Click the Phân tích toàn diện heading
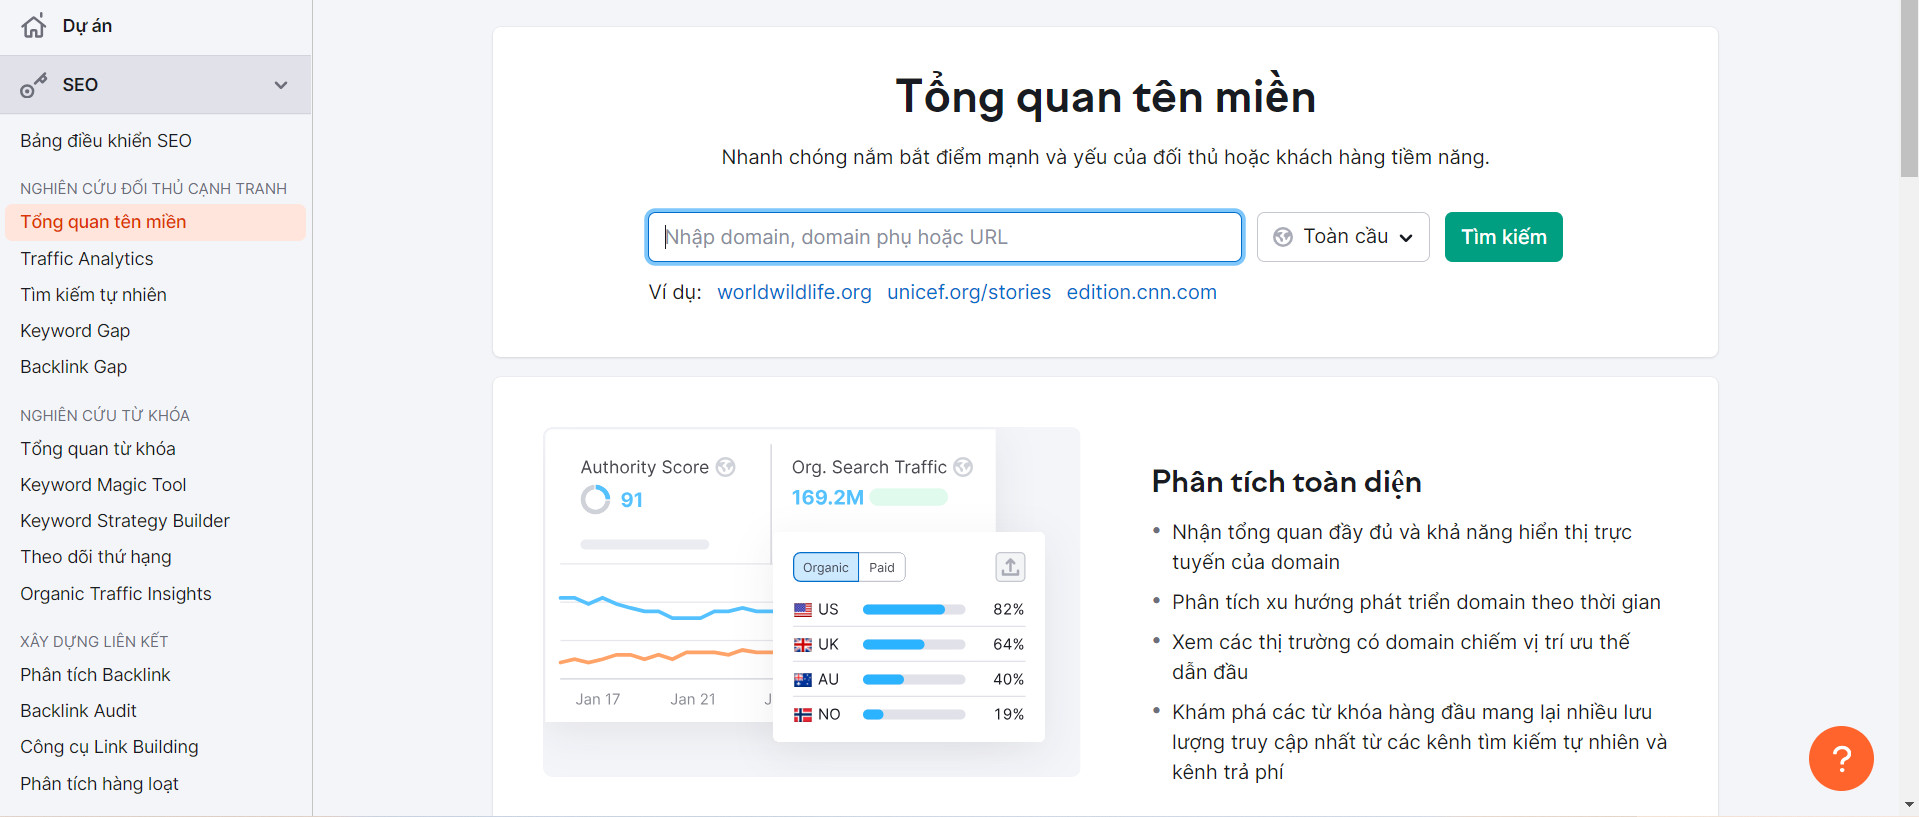1919x817 pixels. 1286,482
